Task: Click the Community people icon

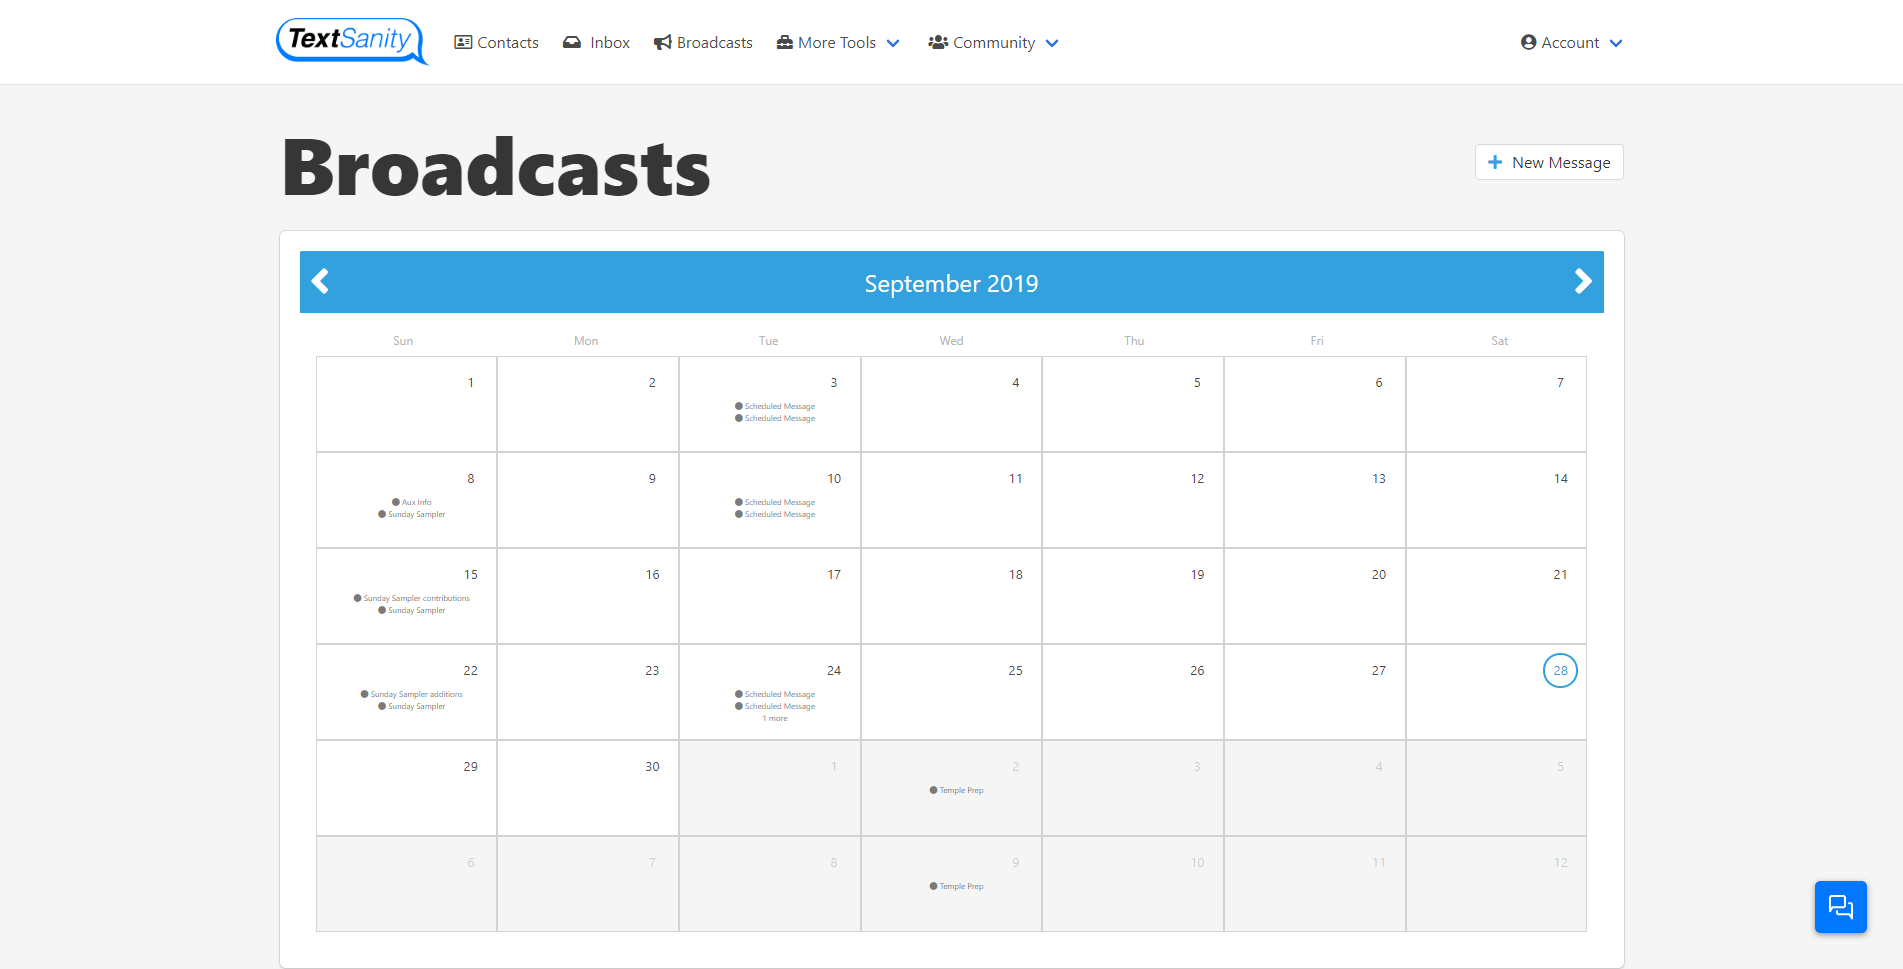Action: point(938,42)
